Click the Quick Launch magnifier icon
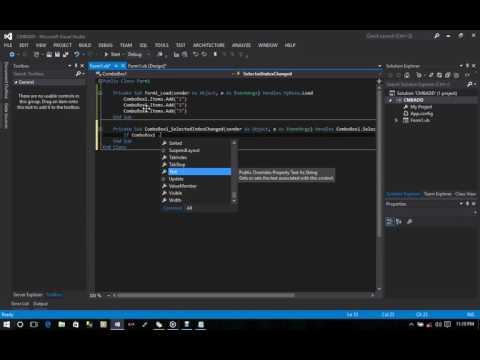 (x=437, y=36)
